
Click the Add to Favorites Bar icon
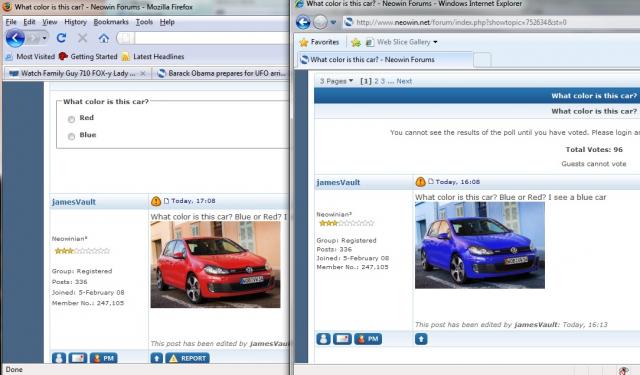coord(356,42)
